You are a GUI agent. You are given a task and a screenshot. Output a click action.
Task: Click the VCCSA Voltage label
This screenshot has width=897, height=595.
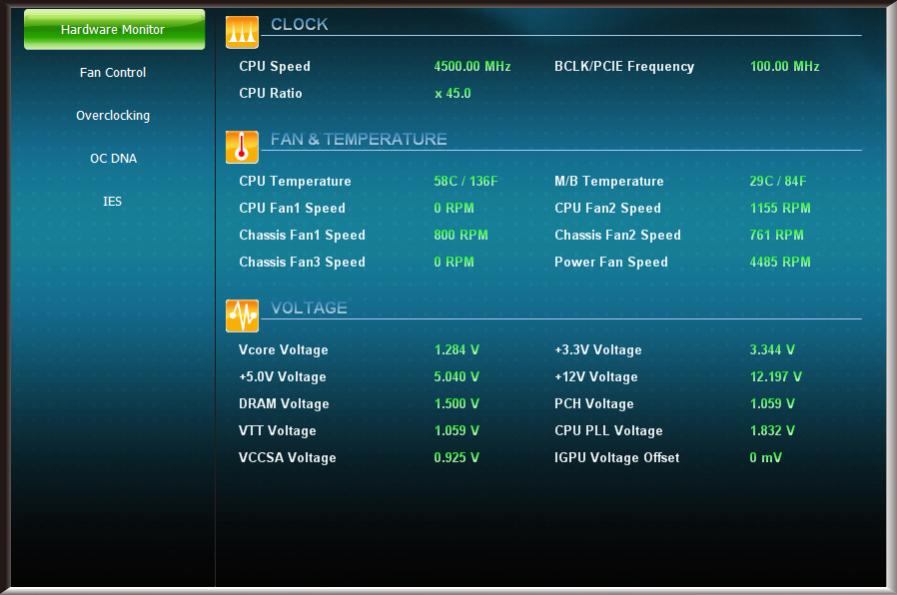point(287,458)
